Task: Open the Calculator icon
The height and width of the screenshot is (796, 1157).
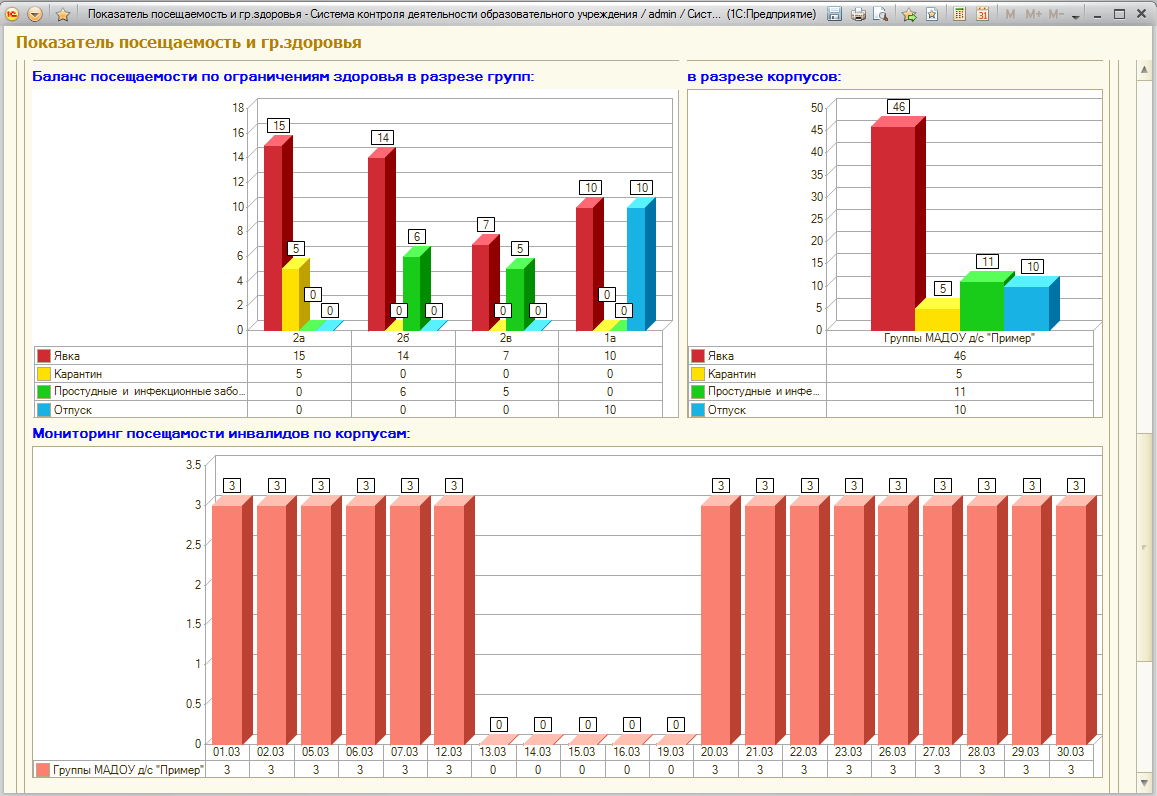Action: [959, 14]
